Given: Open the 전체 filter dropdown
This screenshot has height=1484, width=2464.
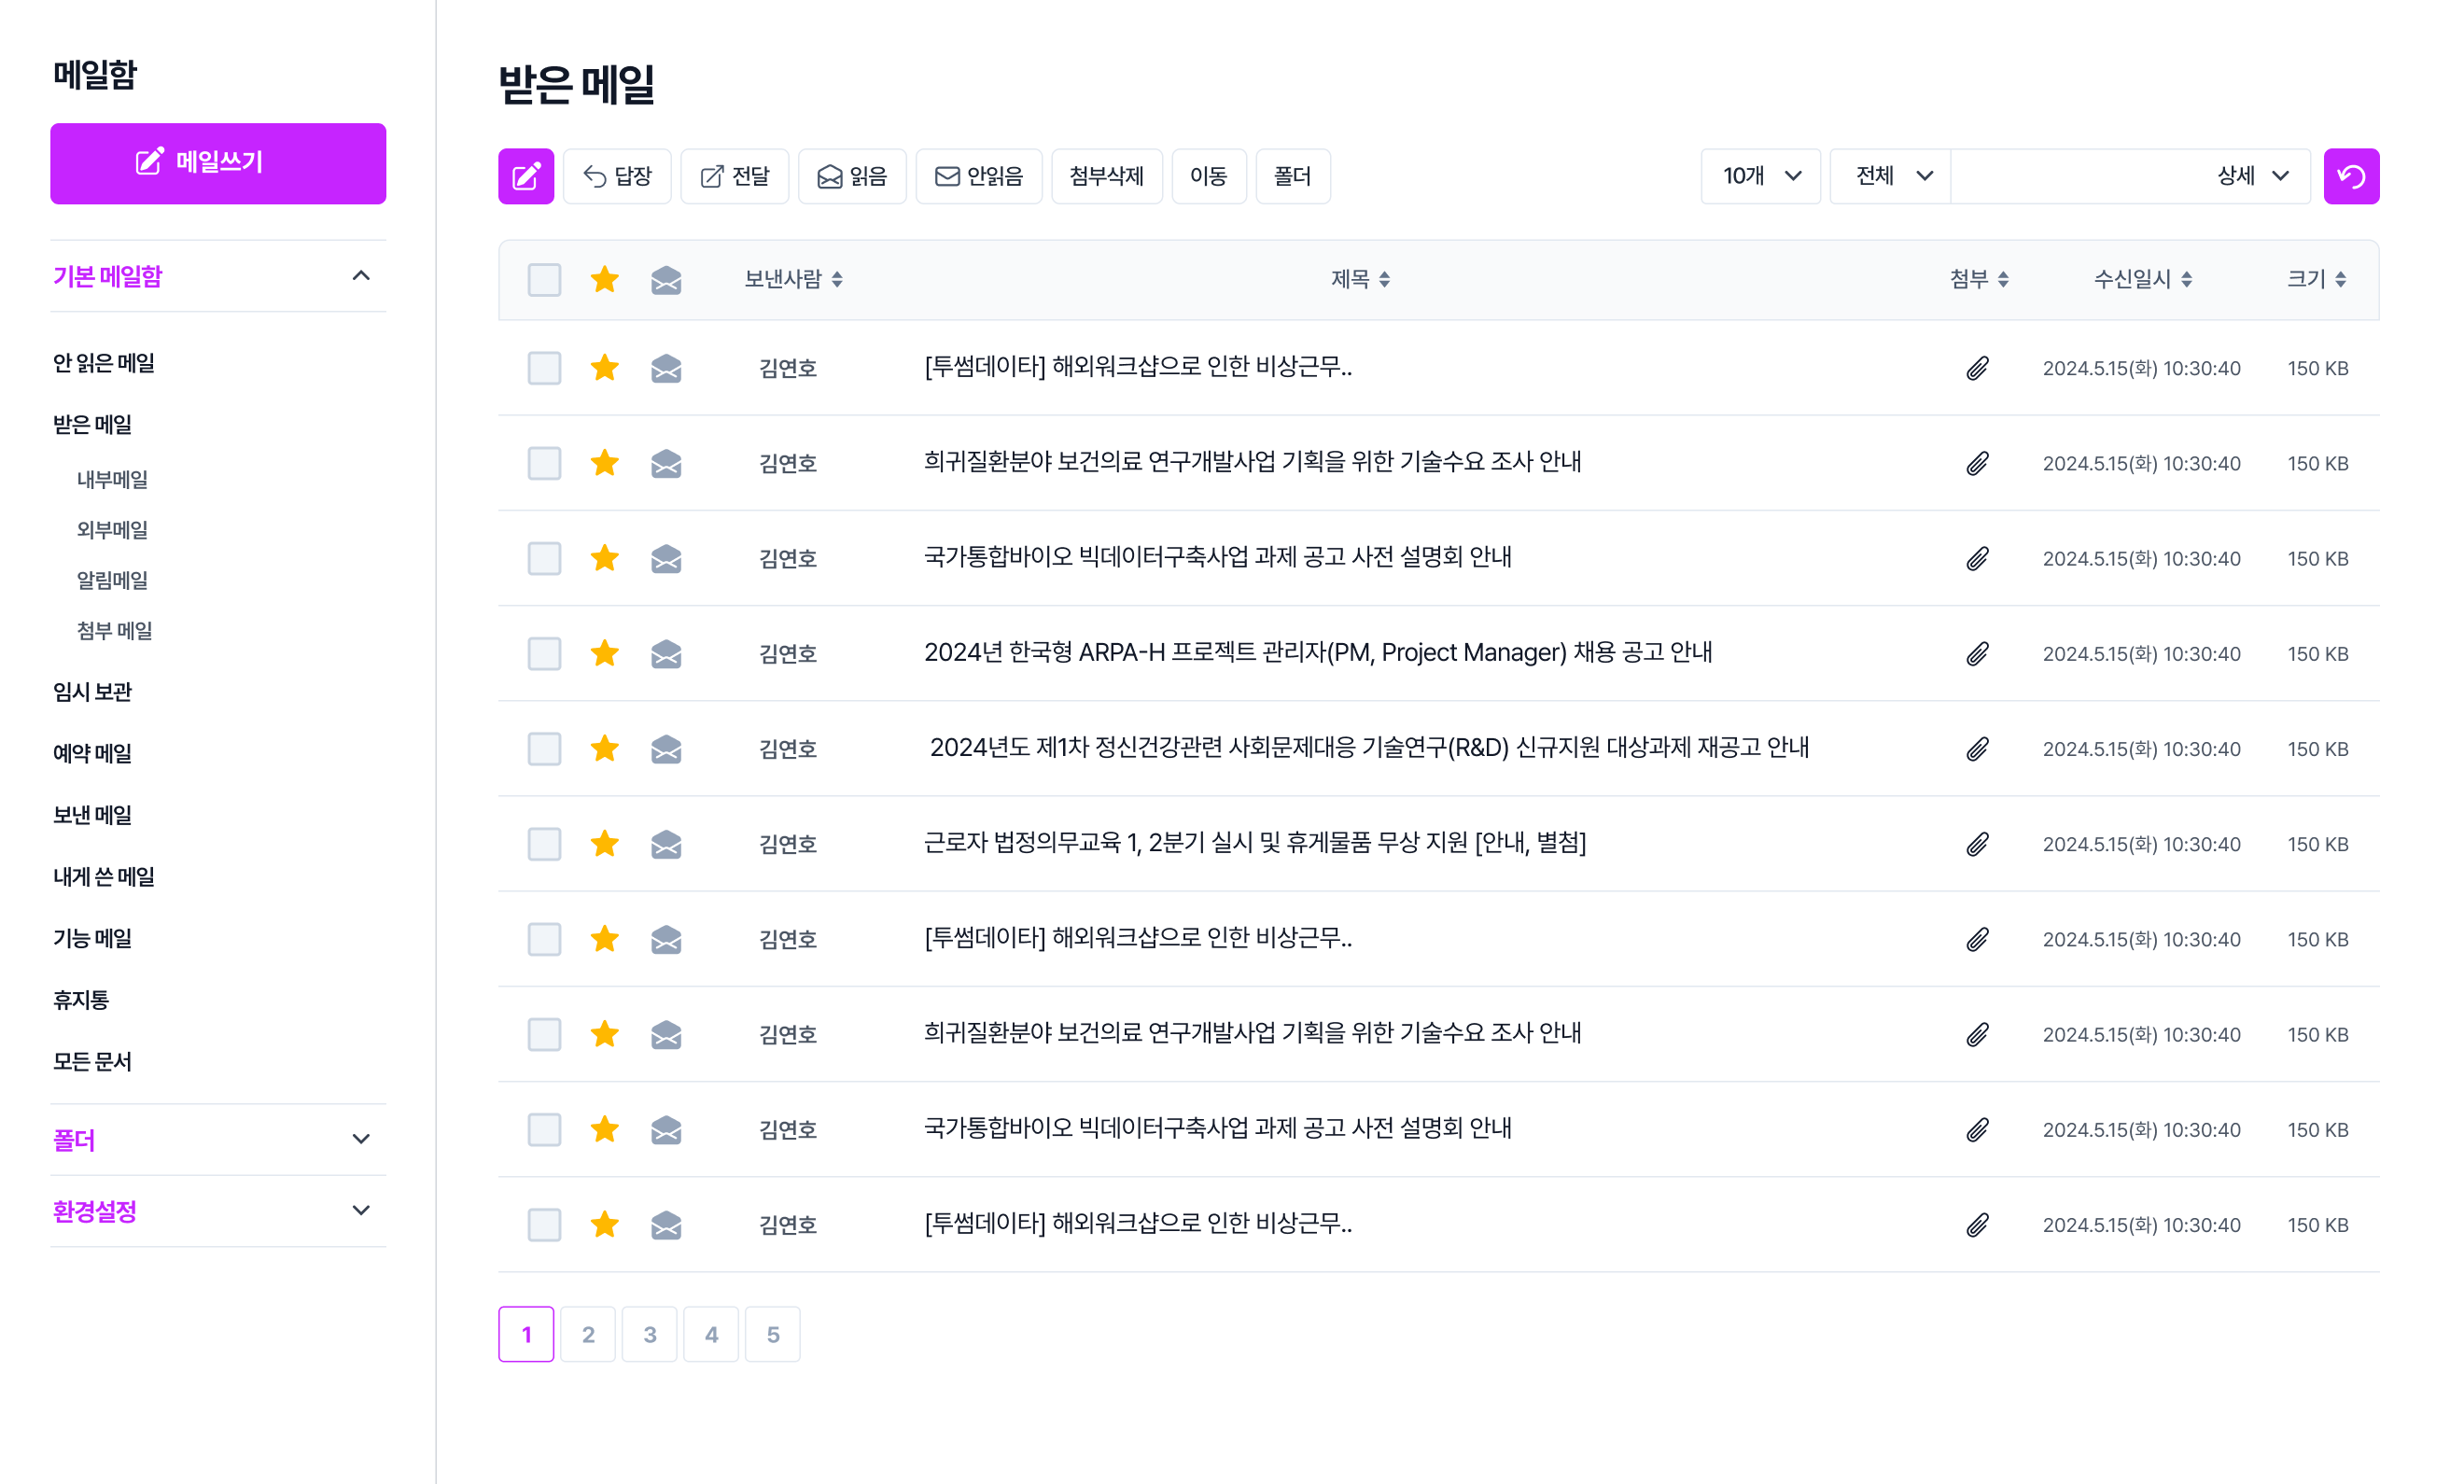Looking at the screenshot, I should pyautogui.click(x=1890, y=177).
